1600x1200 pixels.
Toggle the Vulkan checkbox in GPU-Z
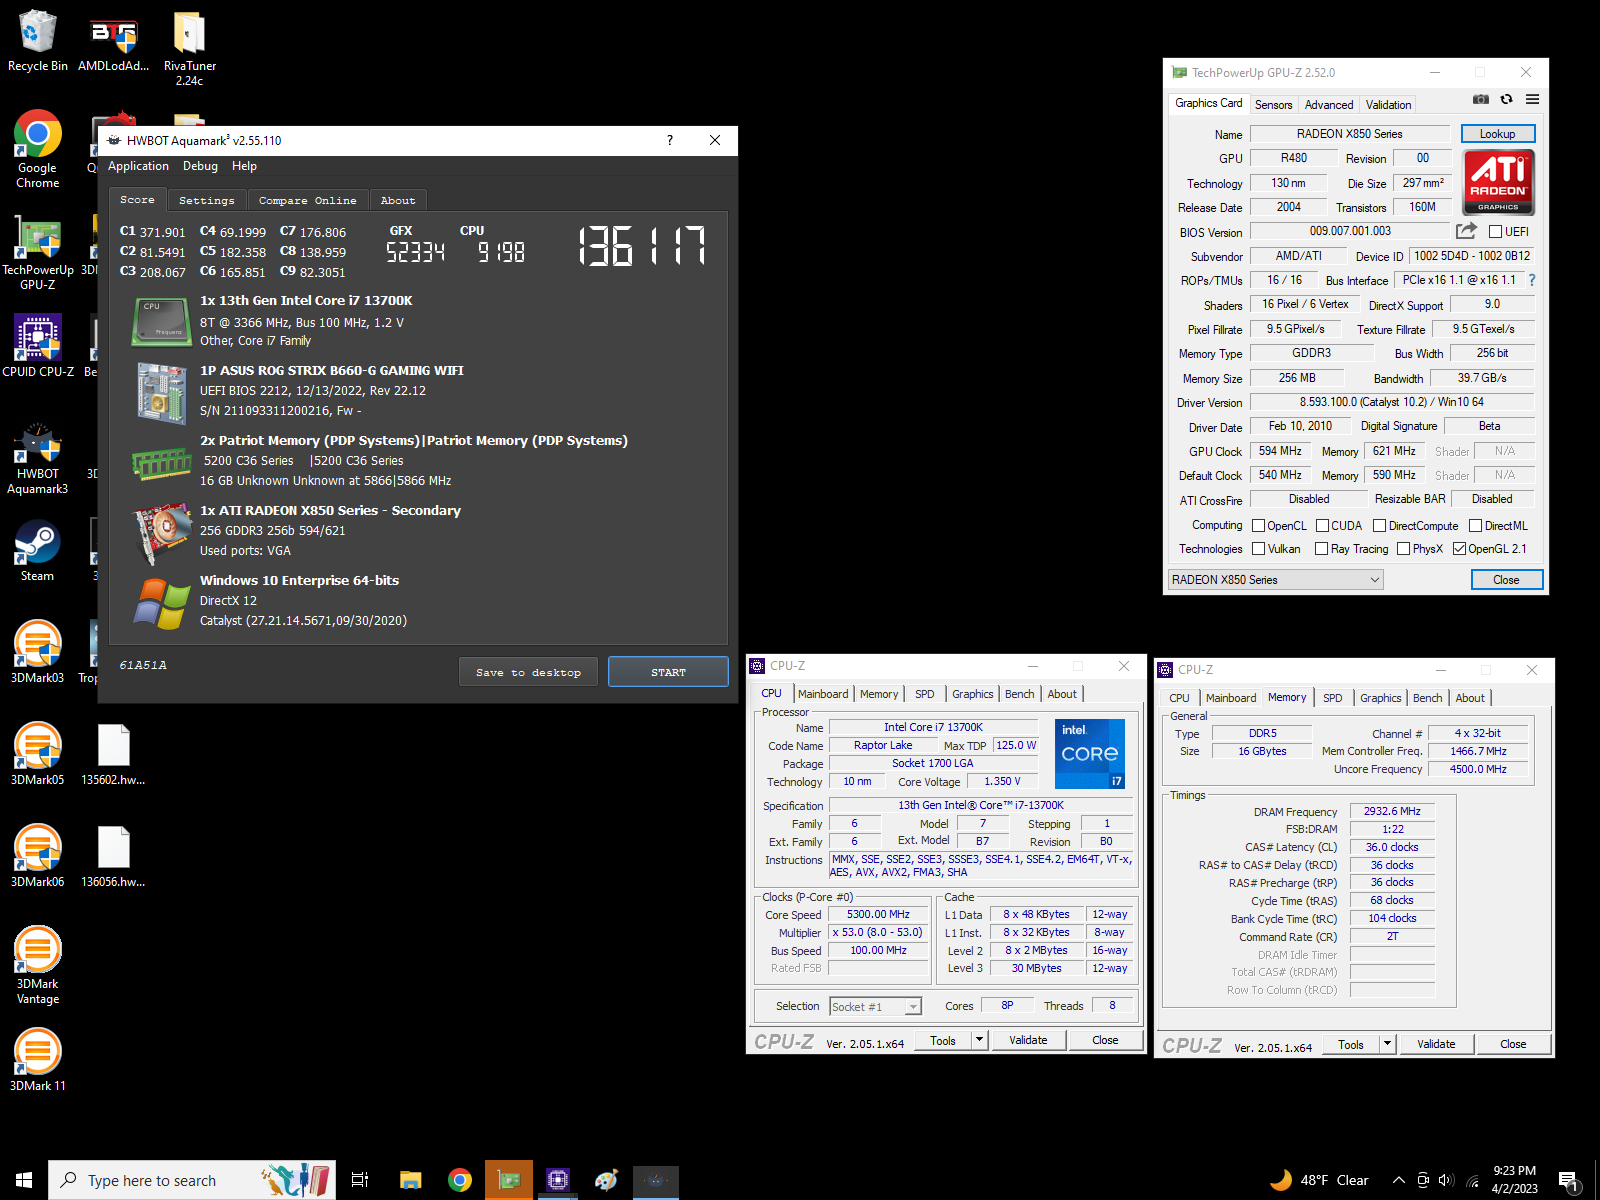pyautogui.click(x=1259, y=549)
